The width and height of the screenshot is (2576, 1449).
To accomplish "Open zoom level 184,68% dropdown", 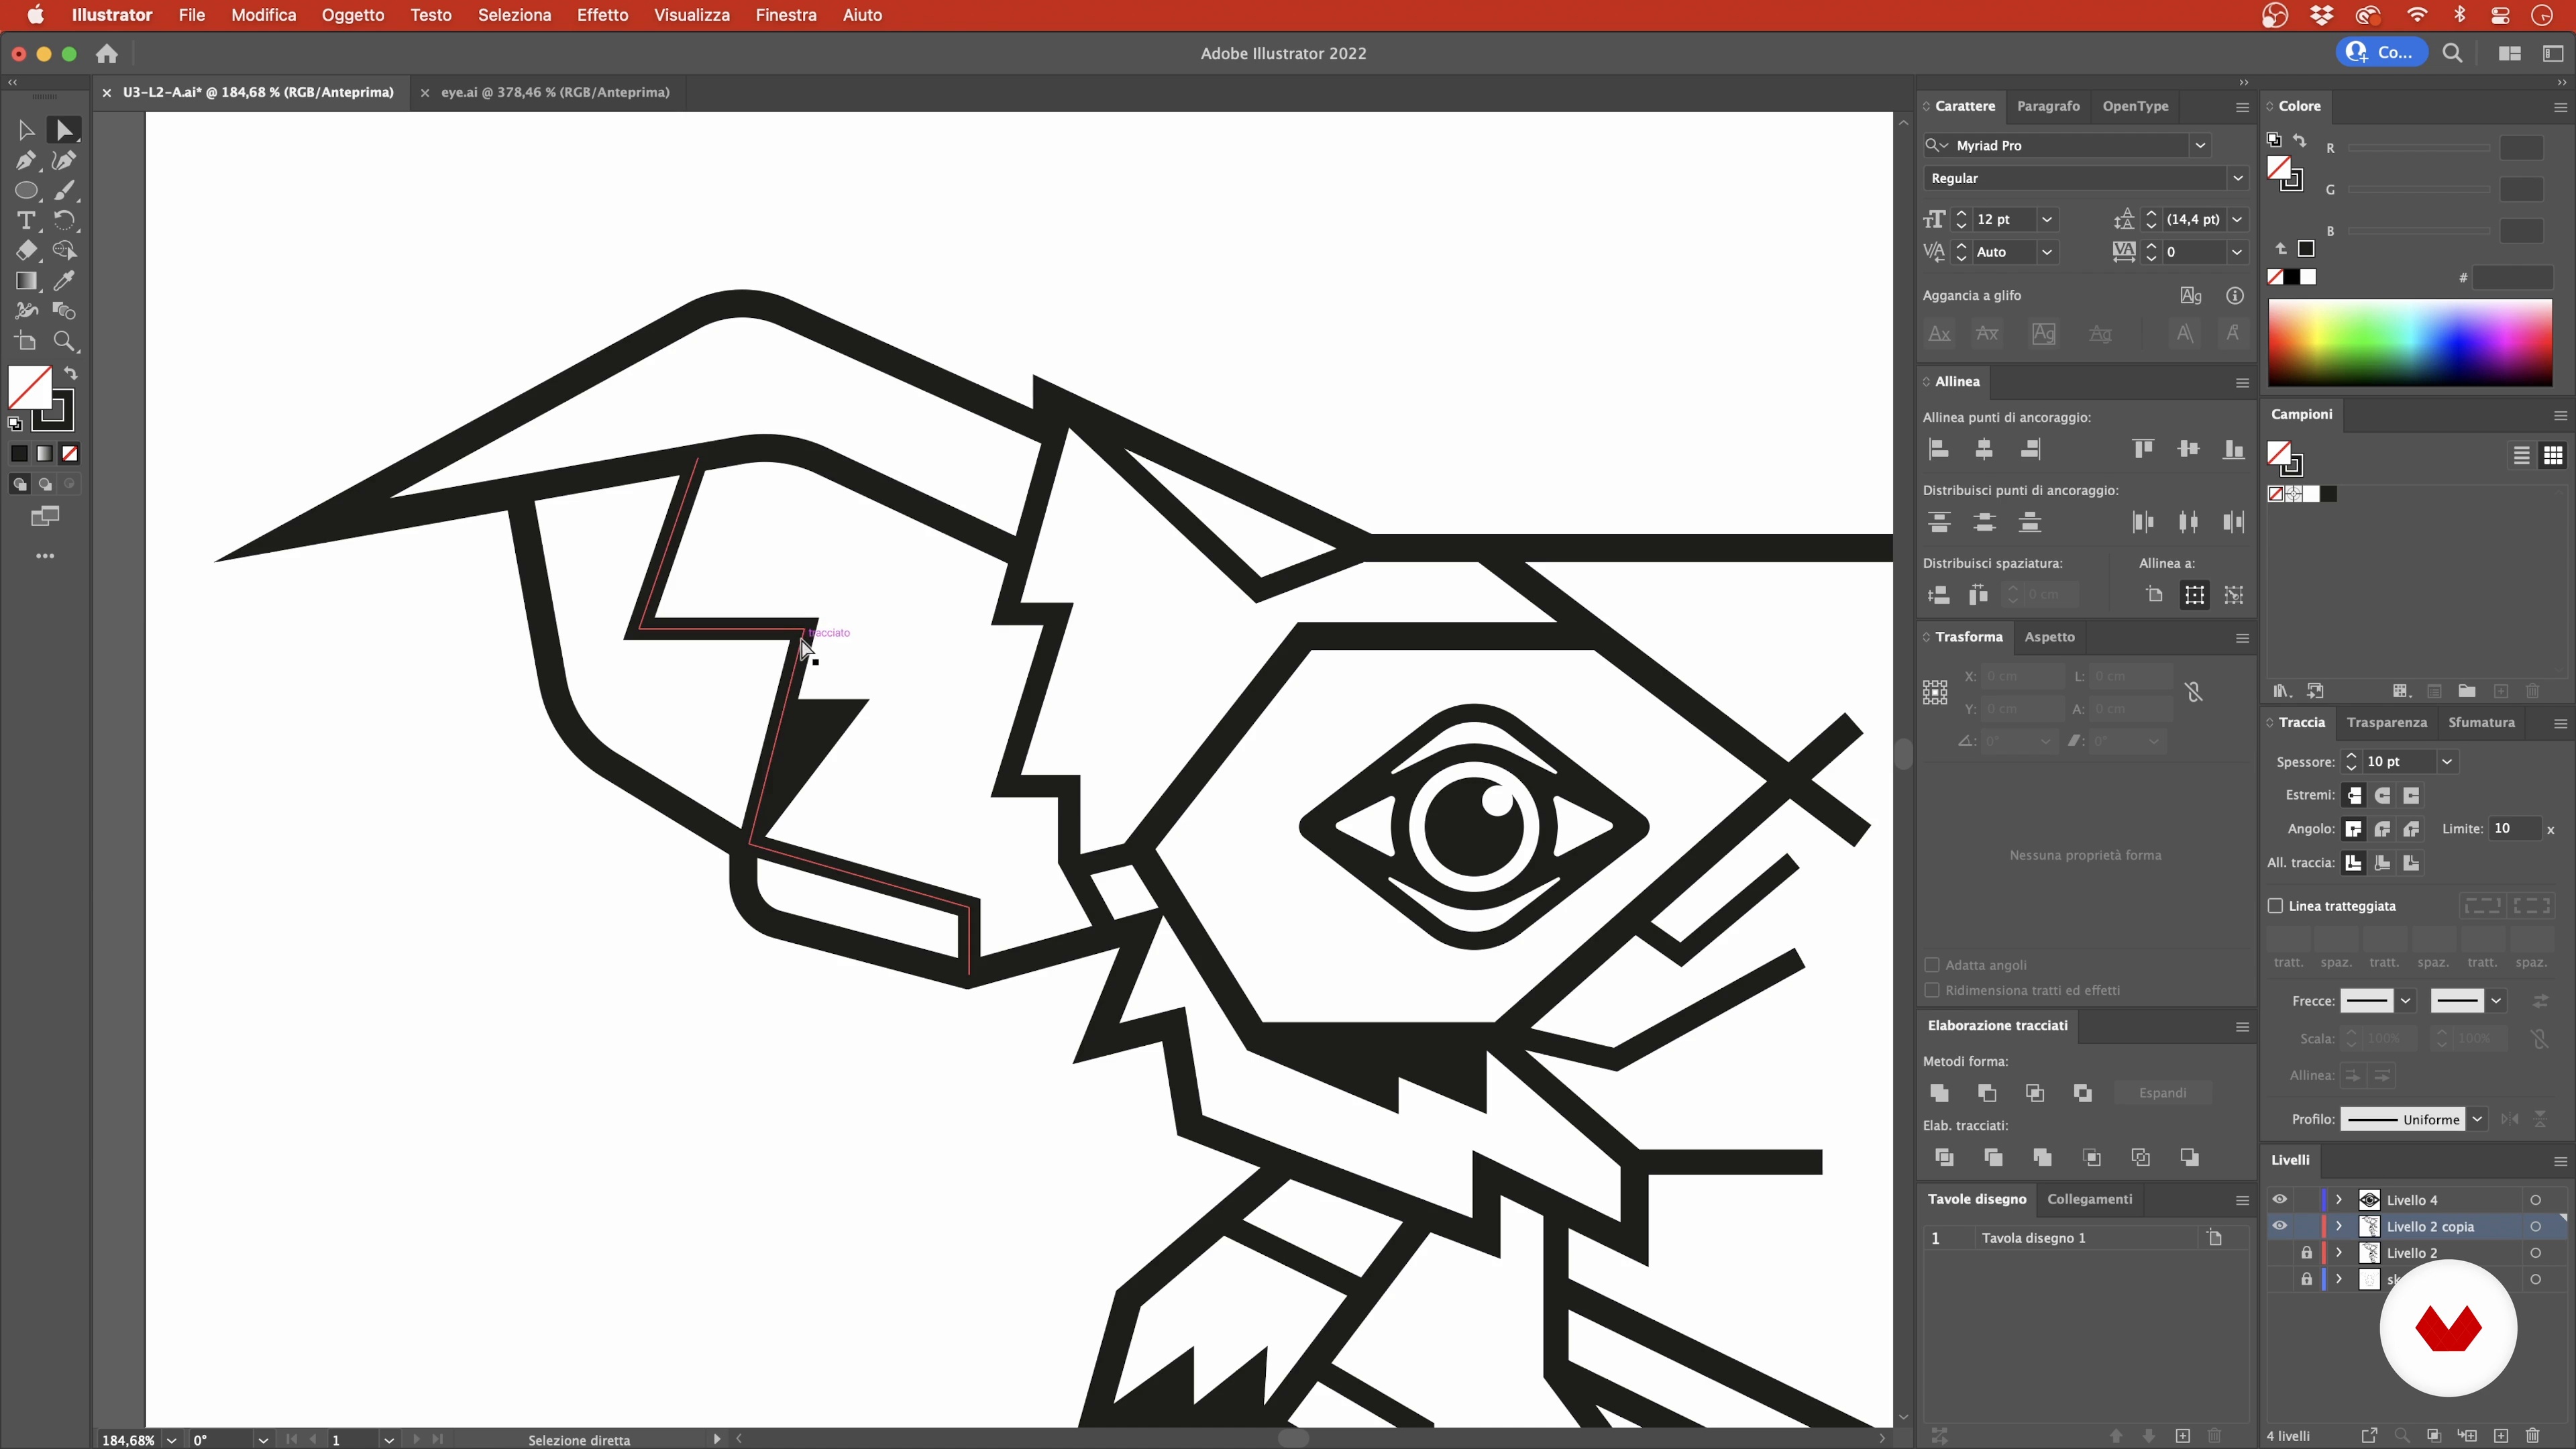I will (172, 1440).
